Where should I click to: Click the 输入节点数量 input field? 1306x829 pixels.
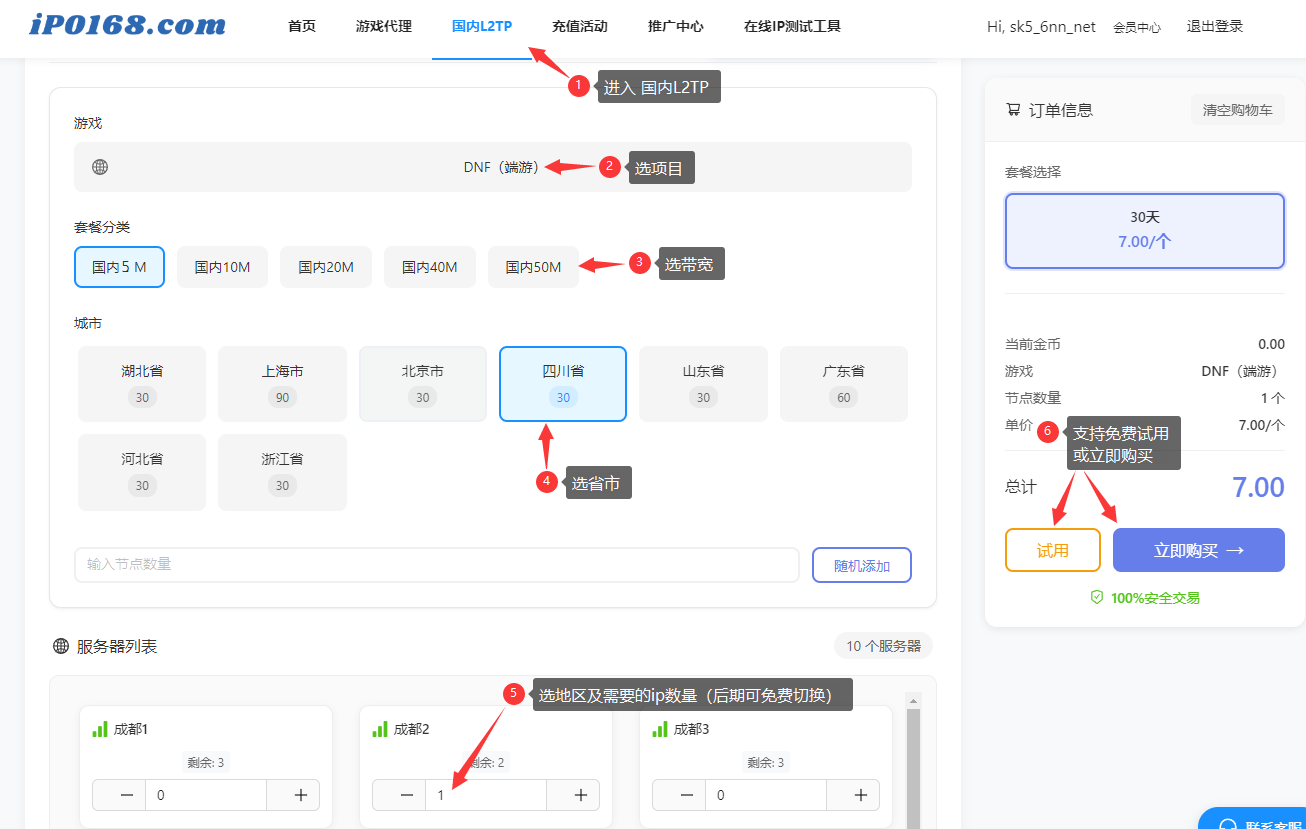pyautogui.click(x=437, y=565)
